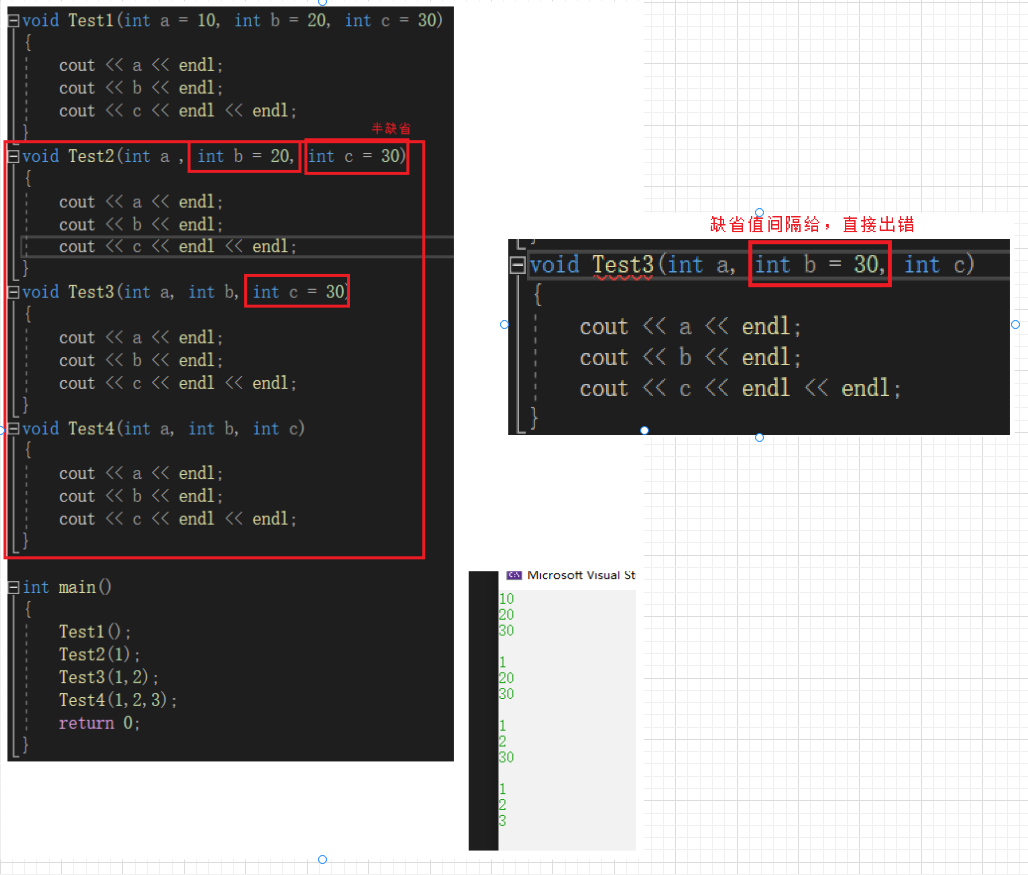
Task: Click the red '缺省值间隔给，直接出错' caption
Action: click(x=812, y=225)
